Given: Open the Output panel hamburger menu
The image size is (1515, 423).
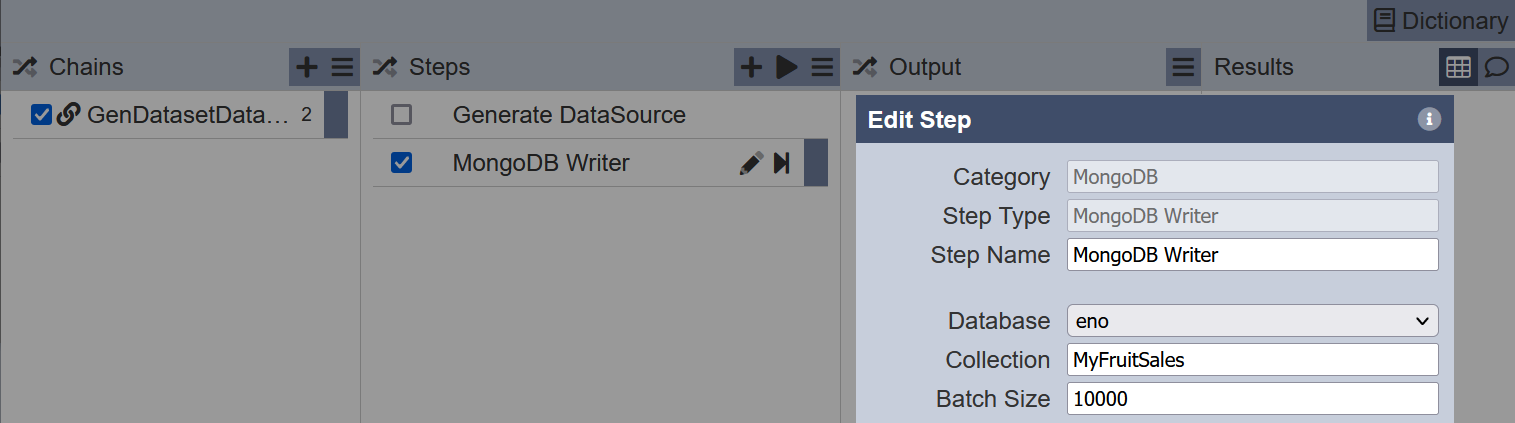Looking at the screenshot, I should 1183,67.
